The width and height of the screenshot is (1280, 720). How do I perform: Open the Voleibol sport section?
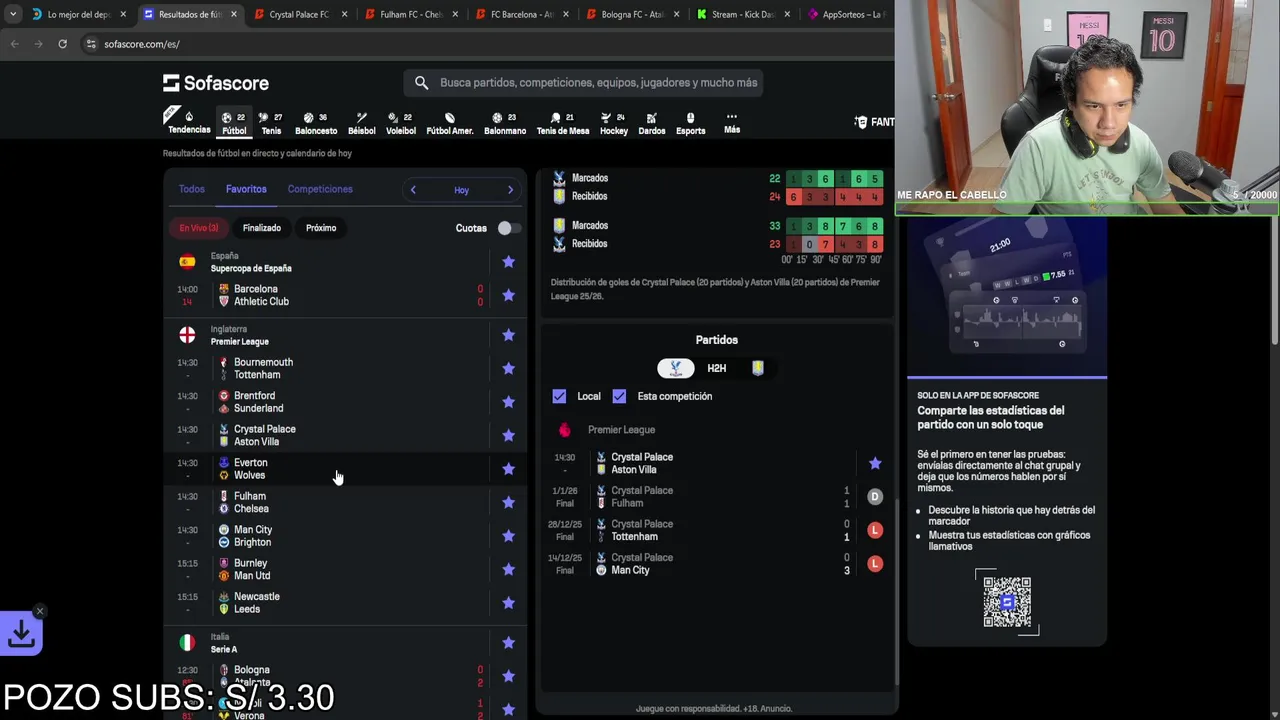click(x=400, y=122)
